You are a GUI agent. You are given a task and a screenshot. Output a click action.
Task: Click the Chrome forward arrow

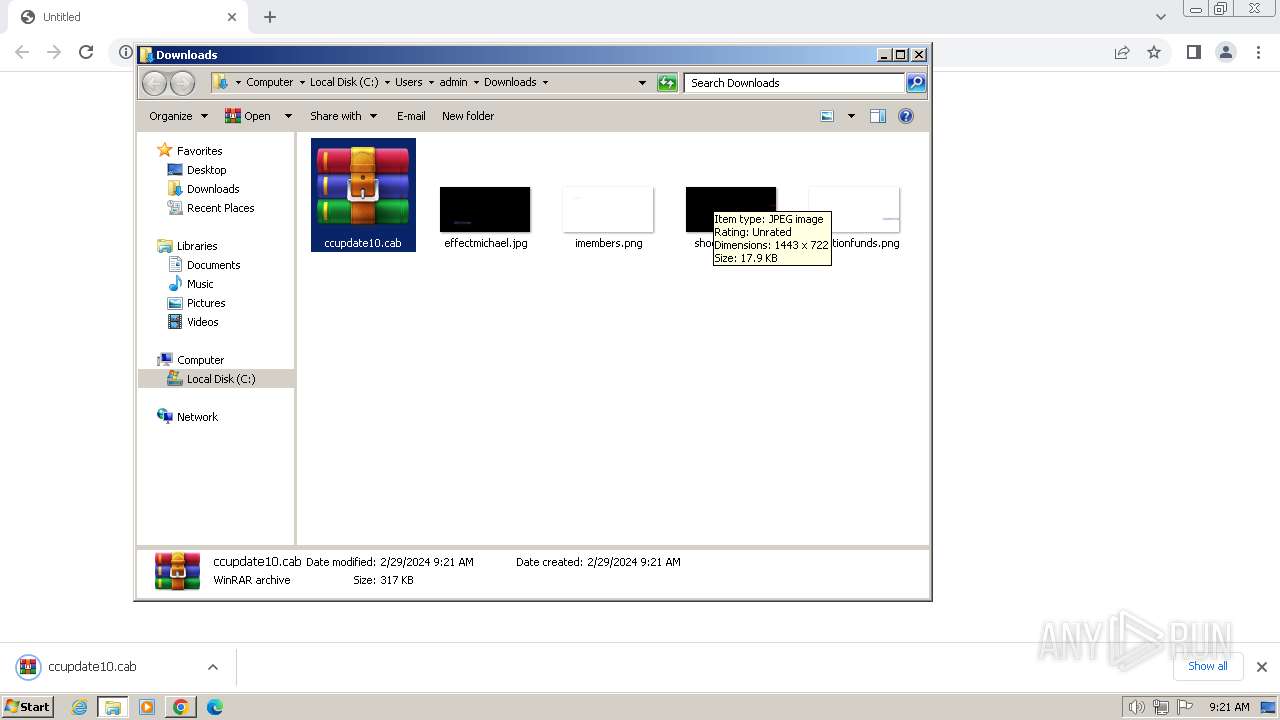54,52
